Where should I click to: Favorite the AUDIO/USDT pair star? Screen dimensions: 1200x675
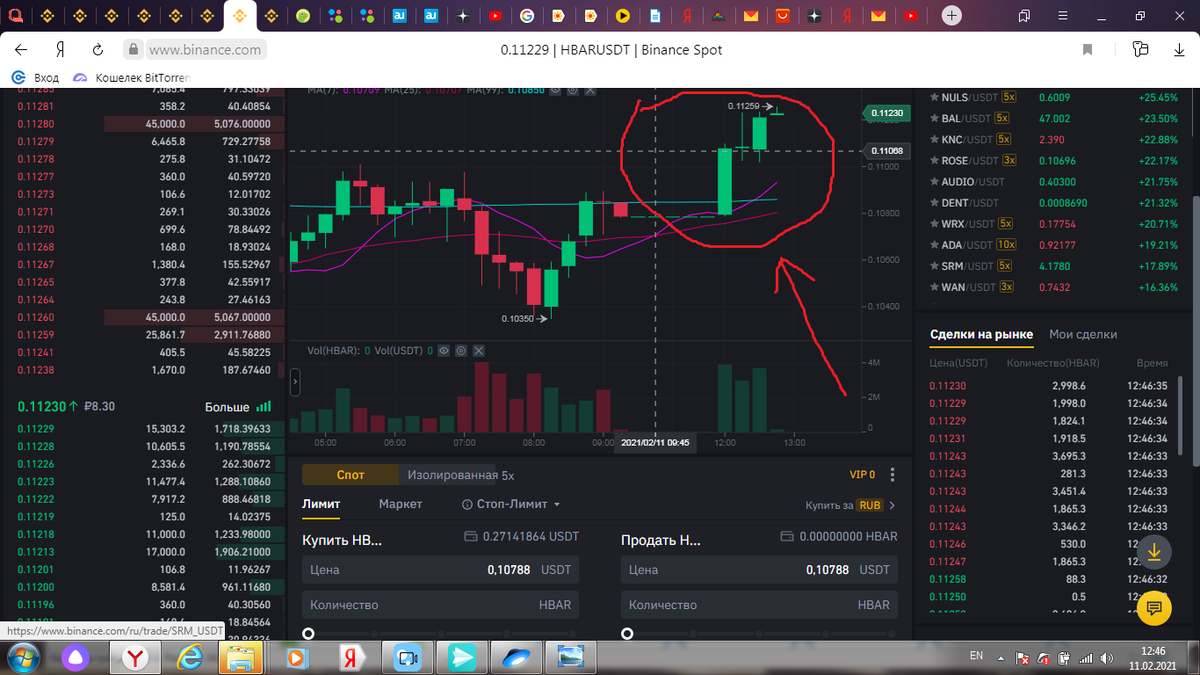coord(934,182)
